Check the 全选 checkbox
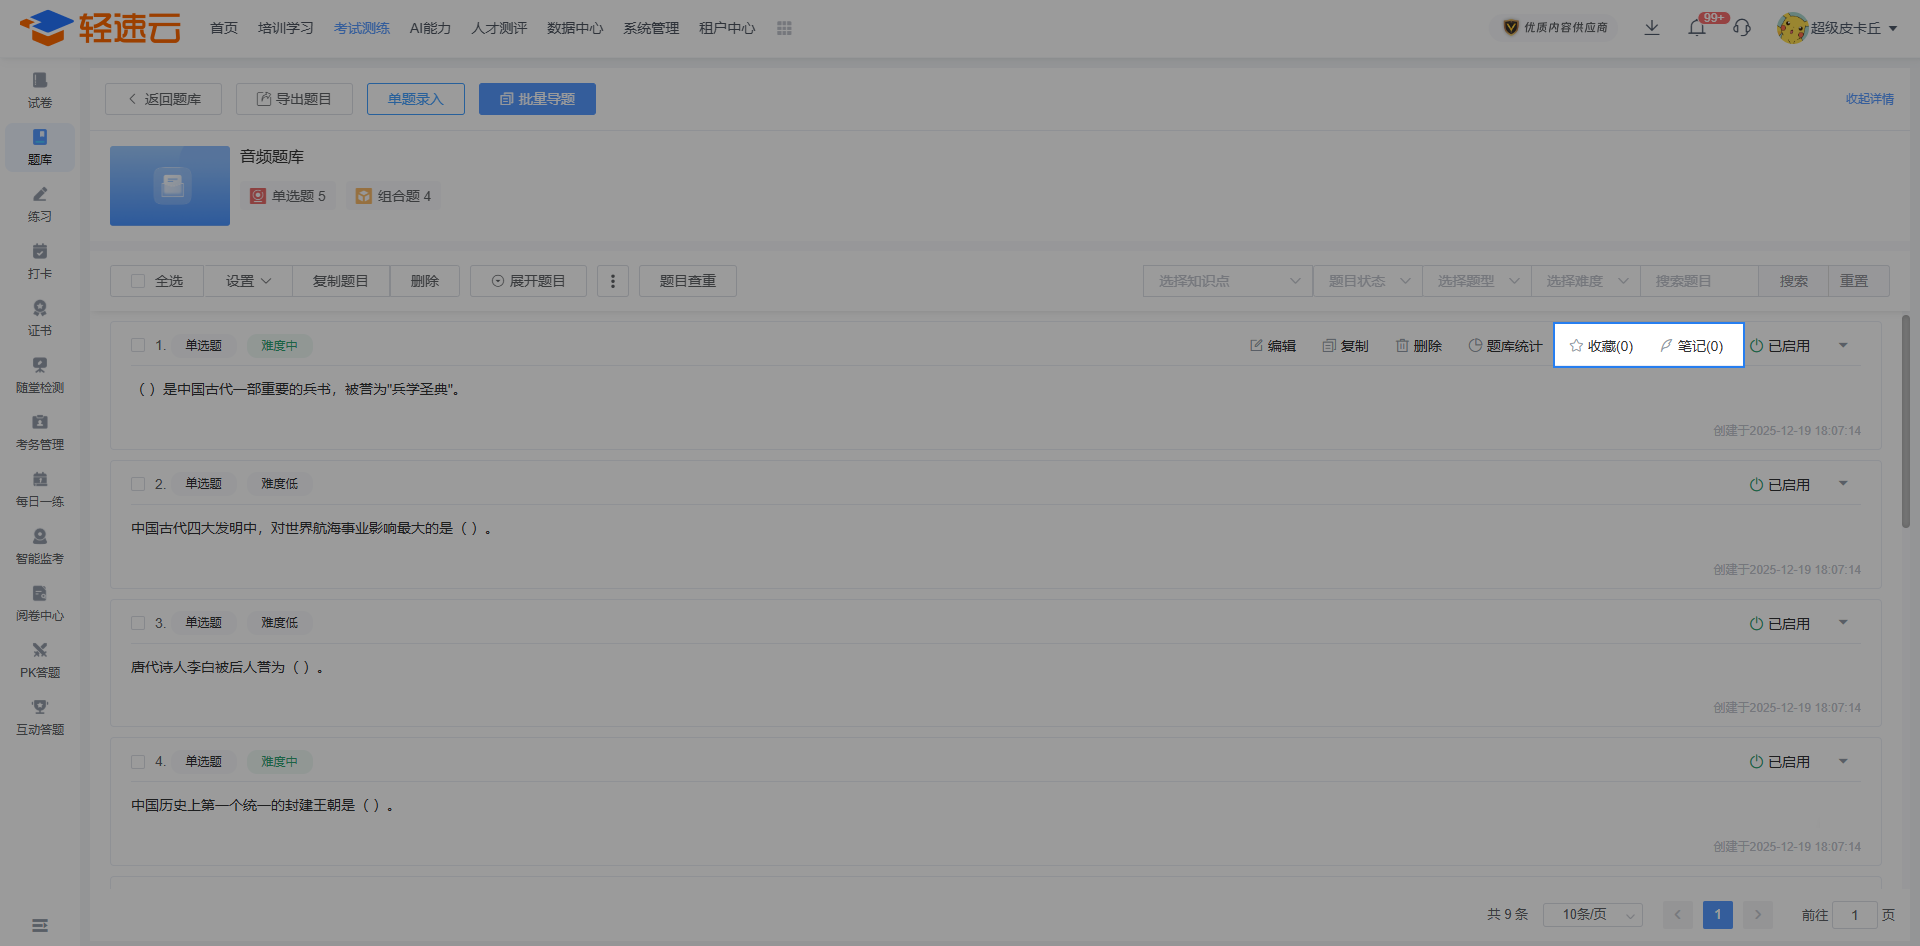 pyautogui.click(x=139, y=281)
